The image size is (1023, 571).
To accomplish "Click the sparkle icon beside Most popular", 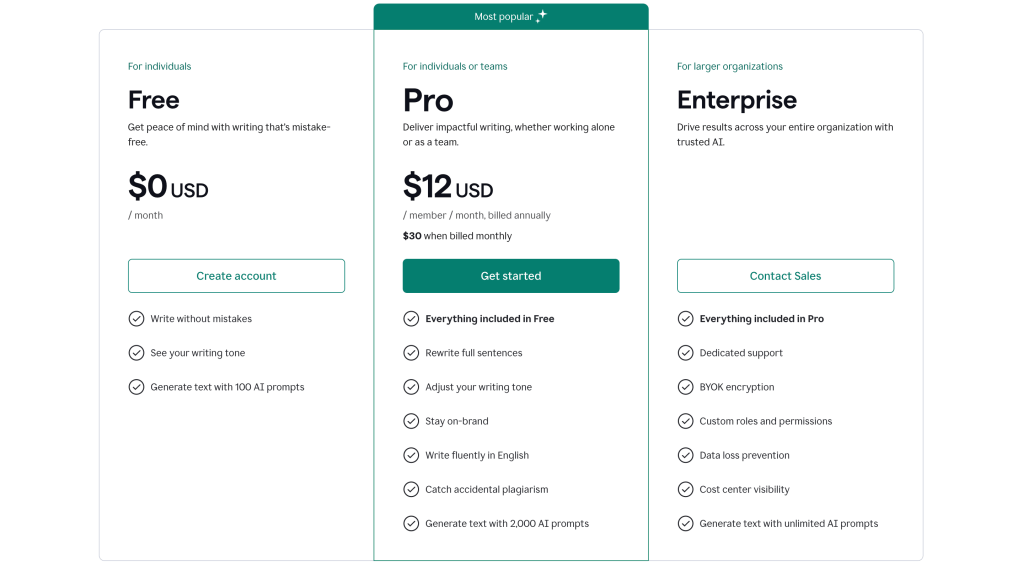I will 541,16.
